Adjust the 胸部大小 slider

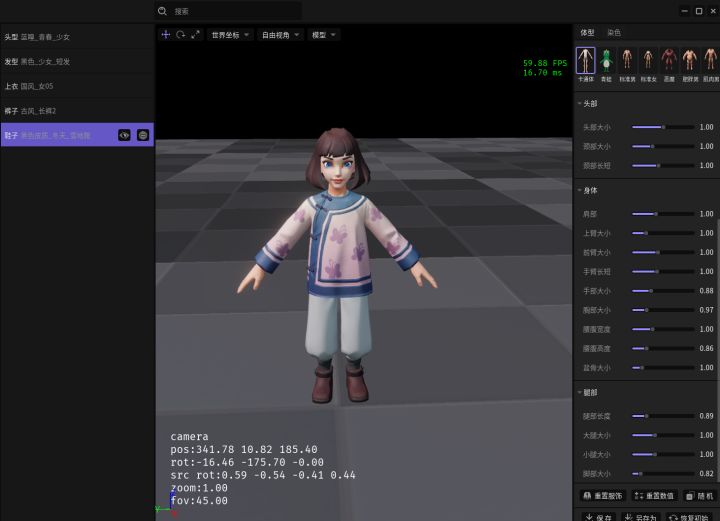coord(663,310)
